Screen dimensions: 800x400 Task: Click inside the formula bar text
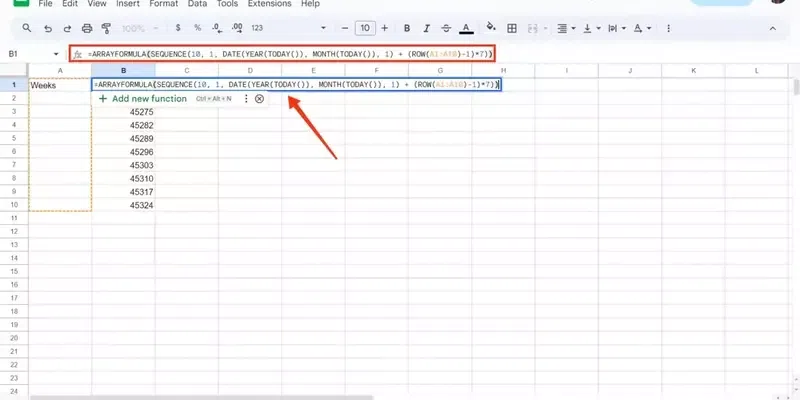tap(290, 54)
